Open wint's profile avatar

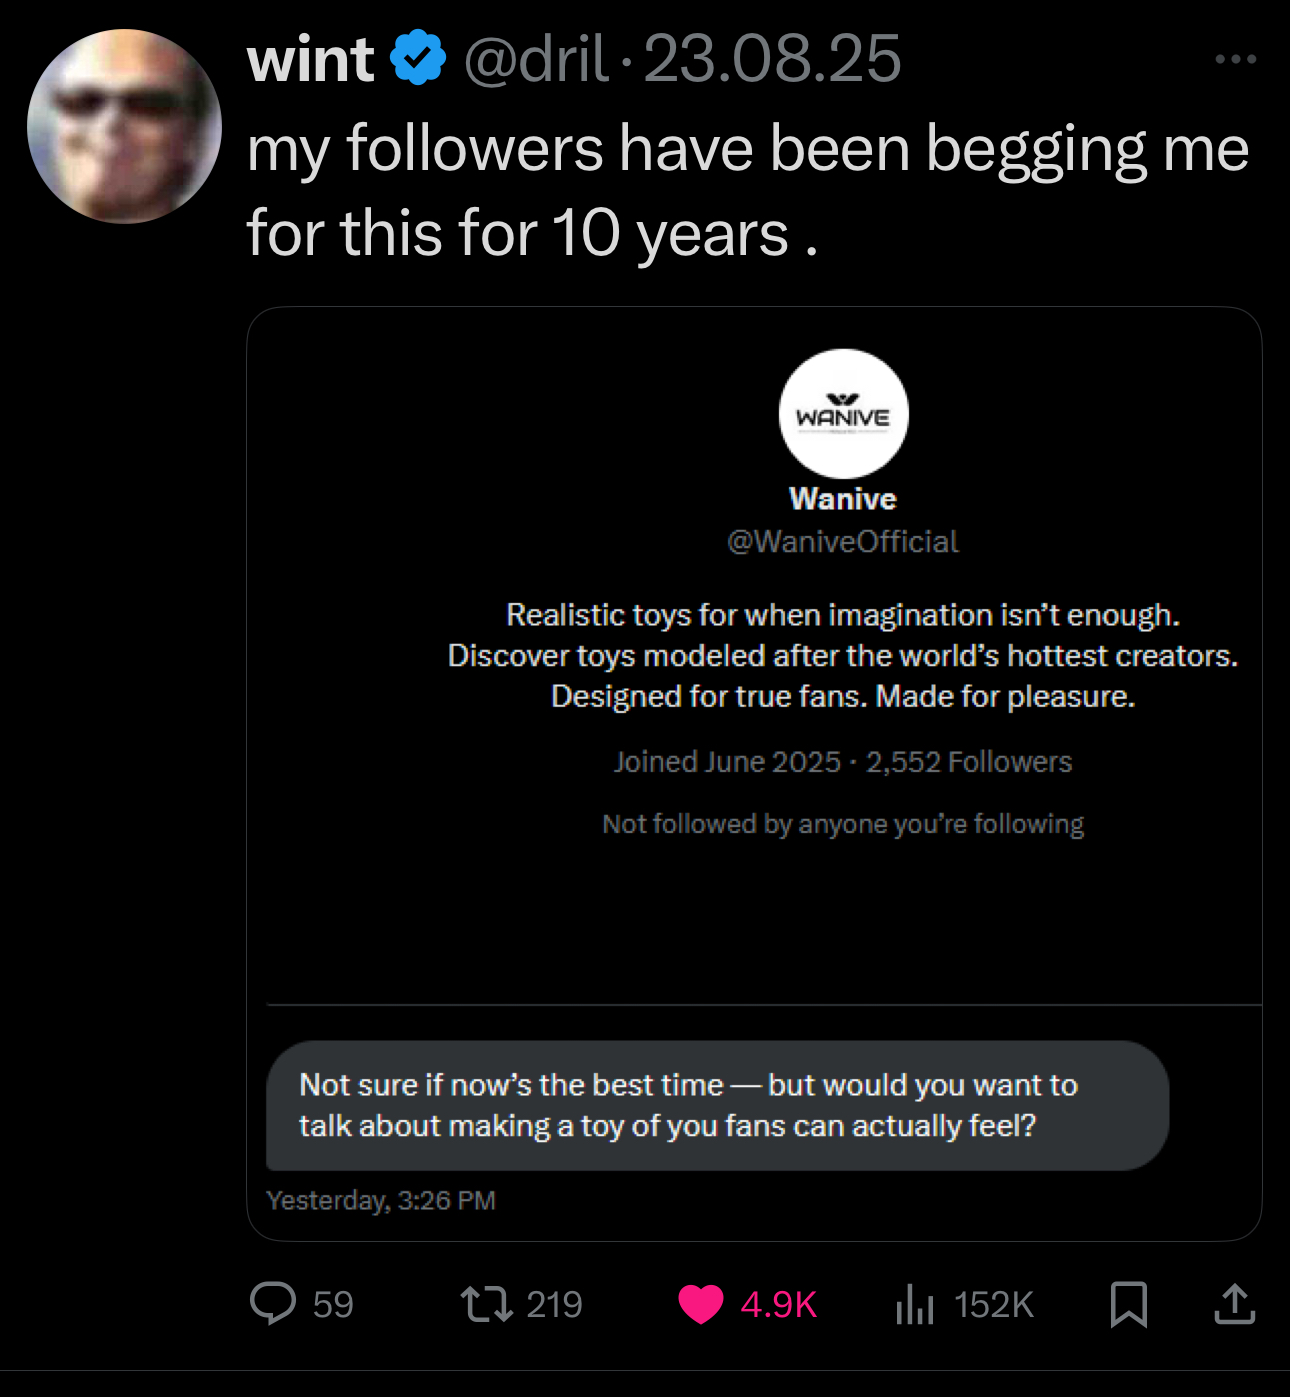[124, 126]
